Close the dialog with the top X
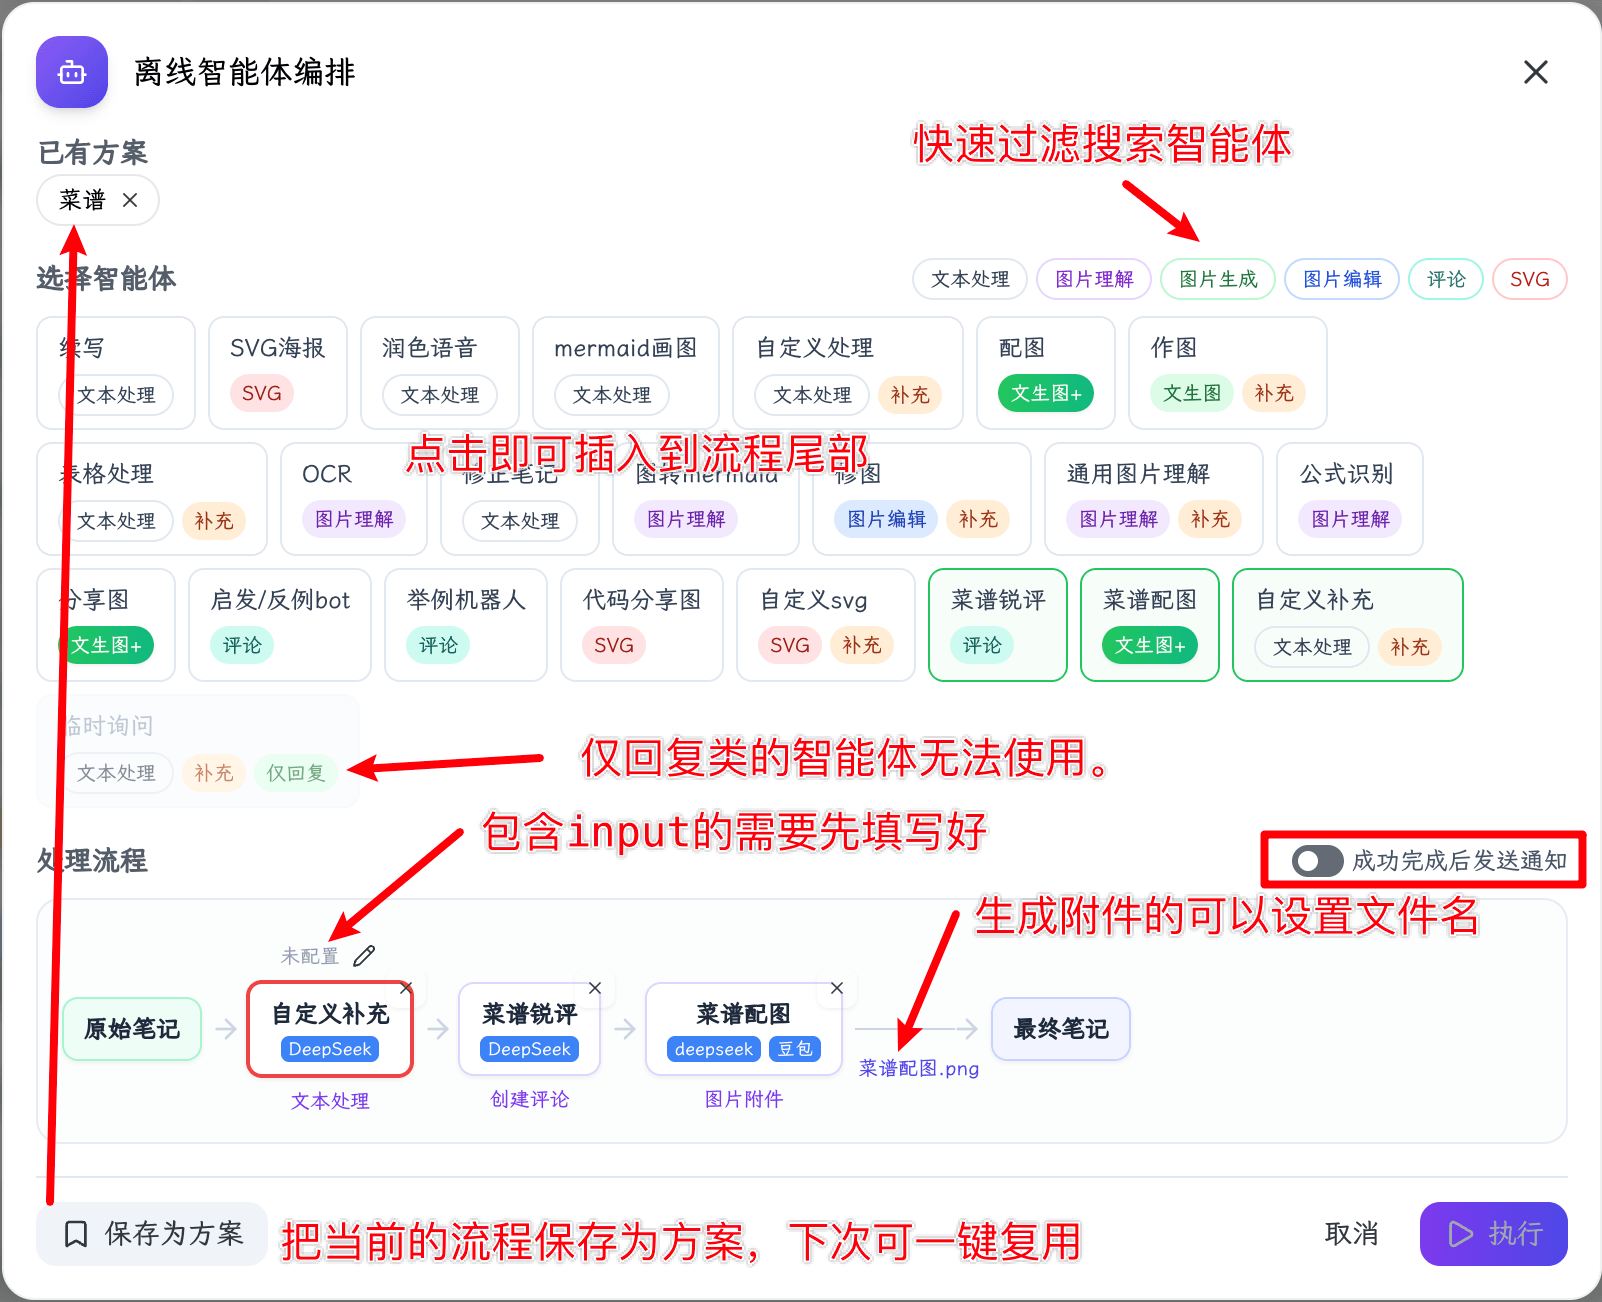 pos(1536,72)
